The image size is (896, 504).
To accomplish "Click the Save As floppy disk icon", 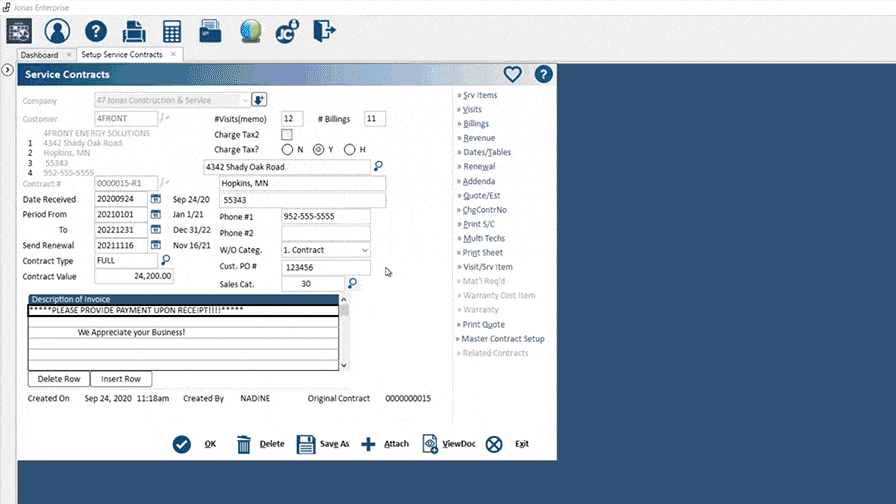I will (306, 444).
